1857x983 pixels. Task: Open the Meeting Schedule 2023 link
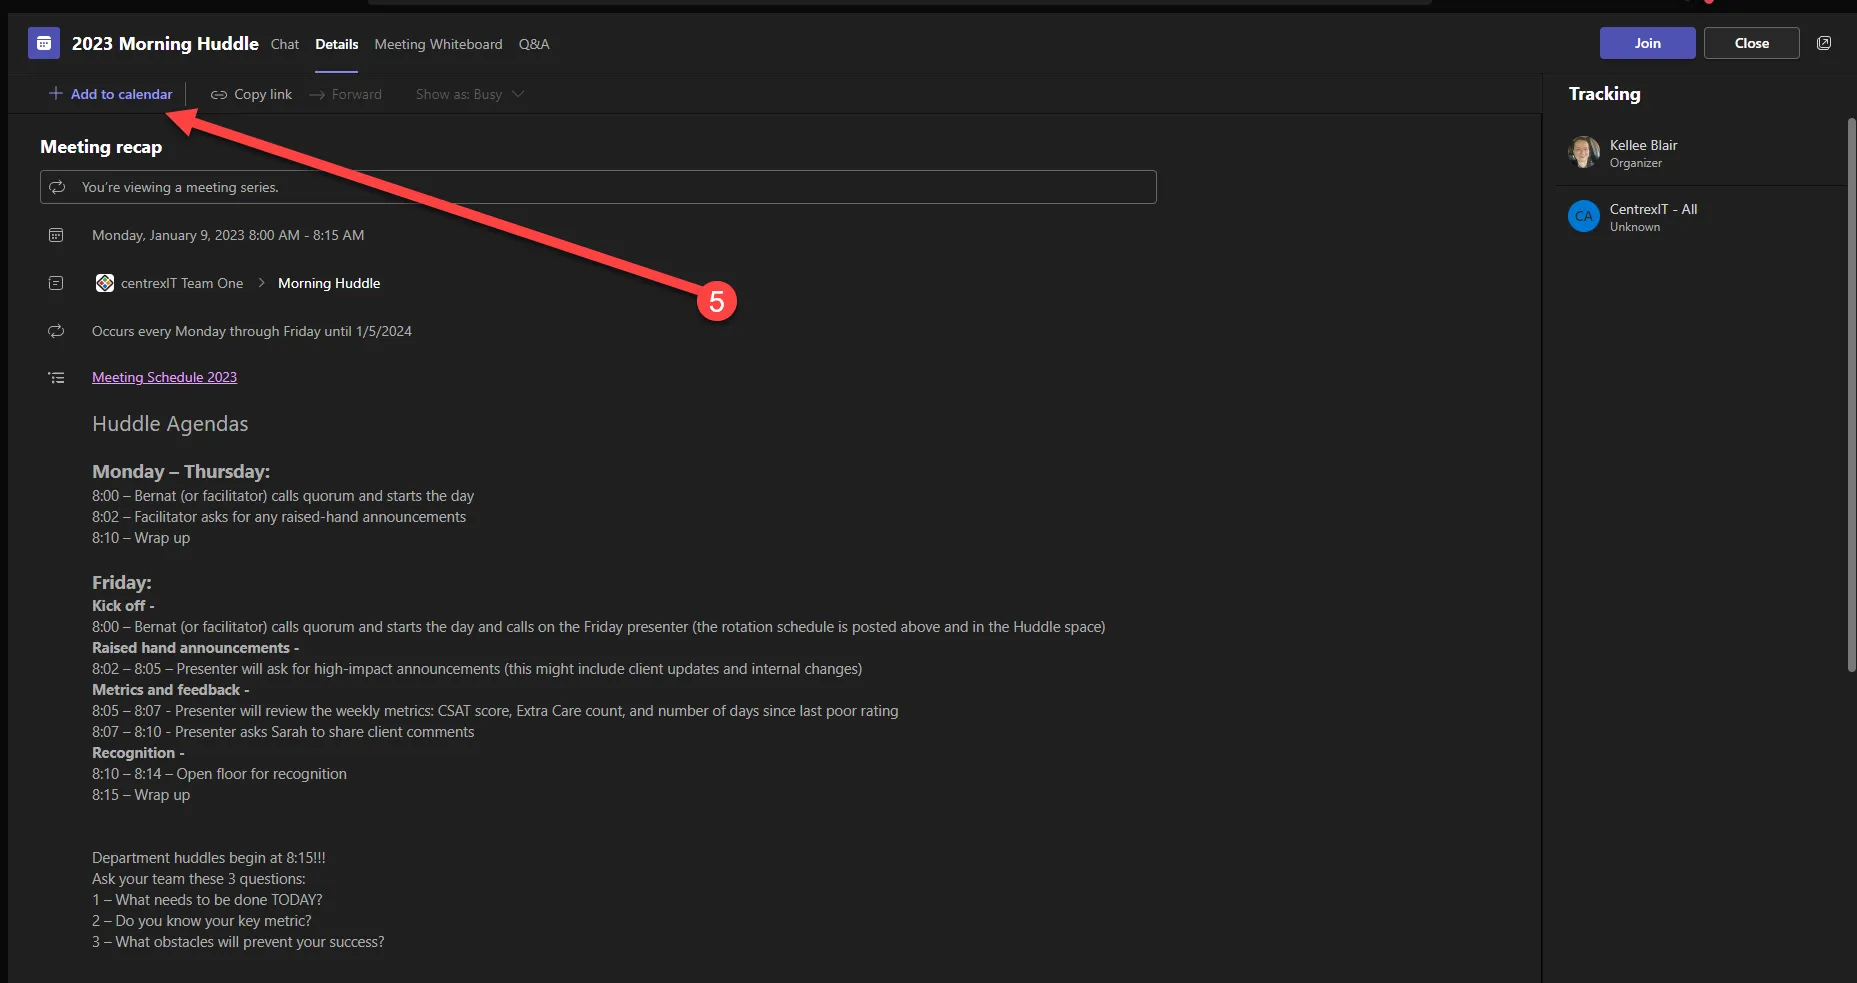click(x=164, y=377)
